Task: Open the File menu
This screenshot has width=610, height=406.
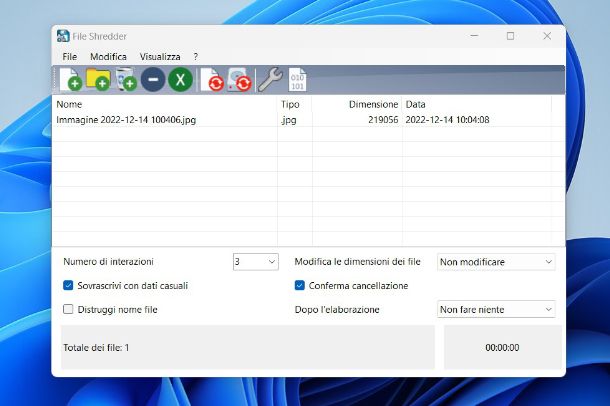Action: tap(70, 57)
